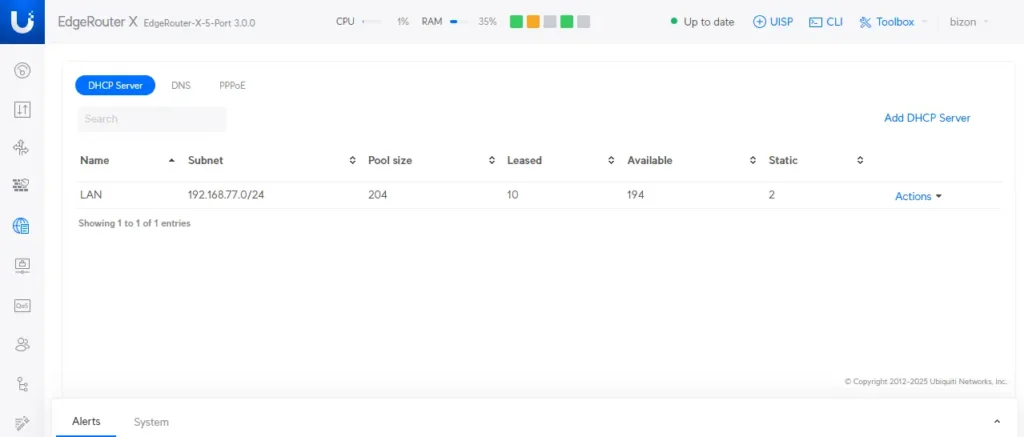Click the RAM usage indicator
Screen dimensions: 1024x437
pos(459,22)
